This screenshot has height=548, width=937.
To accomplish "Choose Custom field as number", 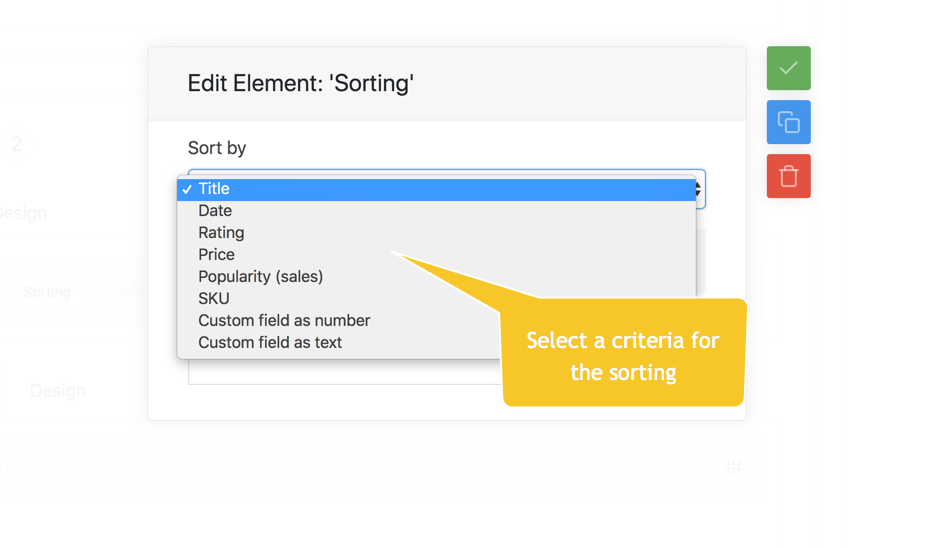I will [x=284, y=321].
